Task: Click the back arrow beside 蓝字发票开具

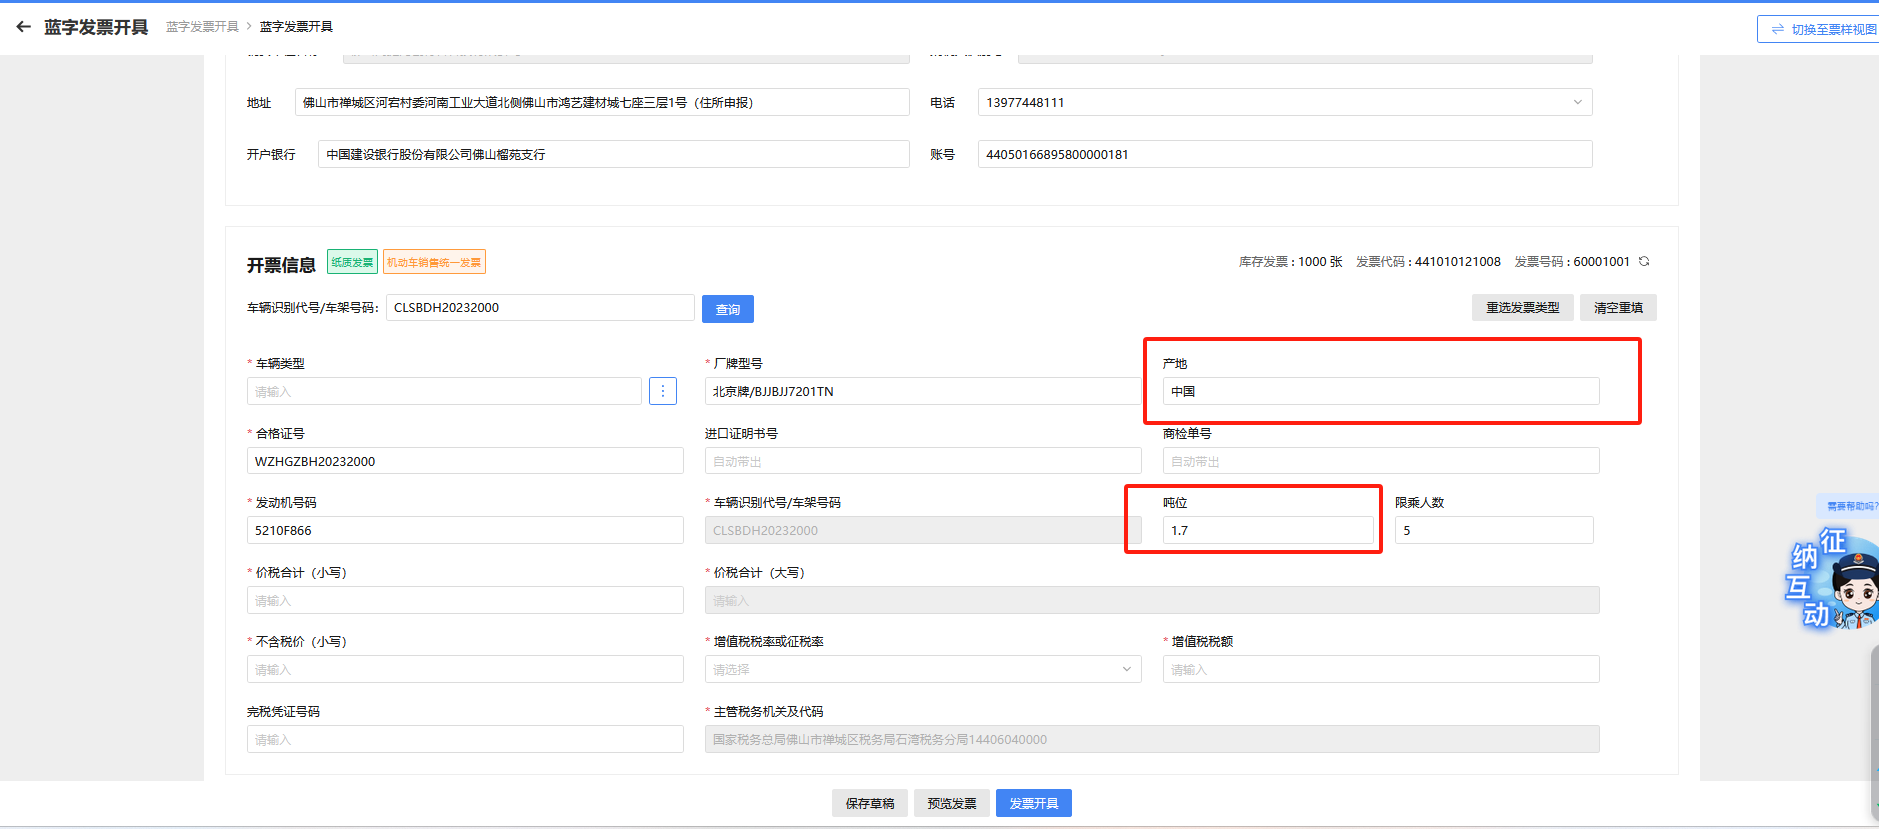Action: click(23, 27)
